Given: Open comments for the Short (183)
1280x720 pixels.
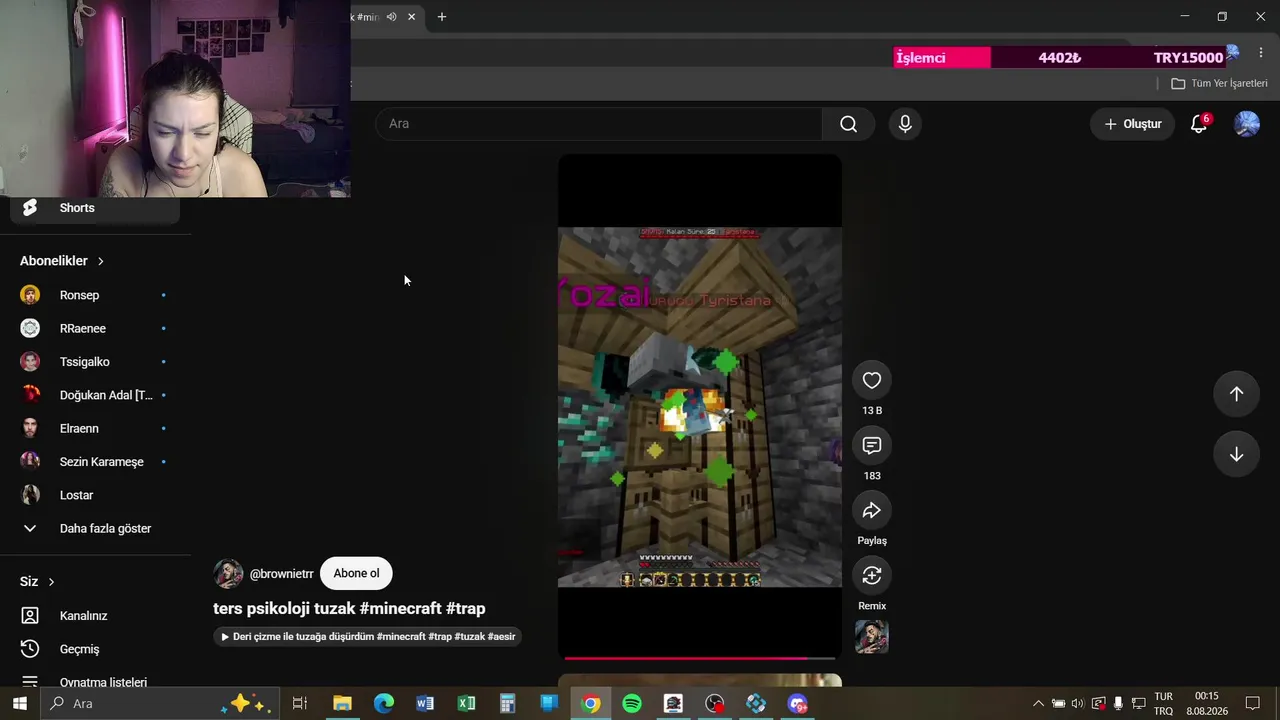Looking at the screenshot, I should (x=872, y=445).
